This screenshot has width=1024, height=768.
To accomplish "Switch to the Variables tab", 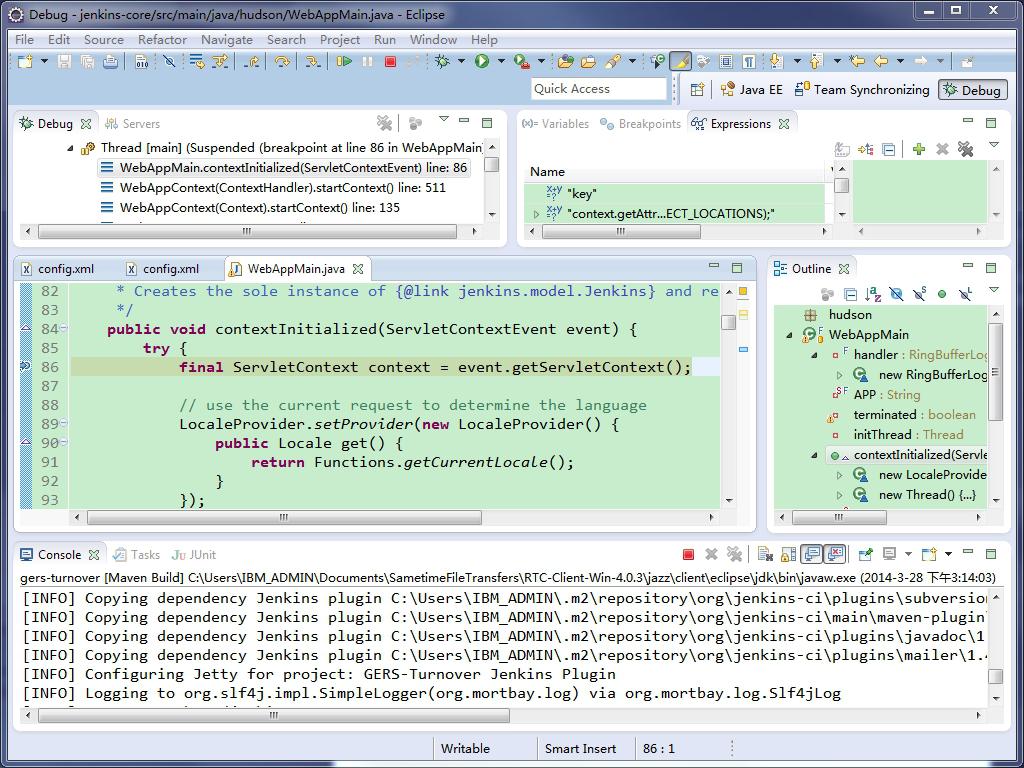I will click(556, 123).
